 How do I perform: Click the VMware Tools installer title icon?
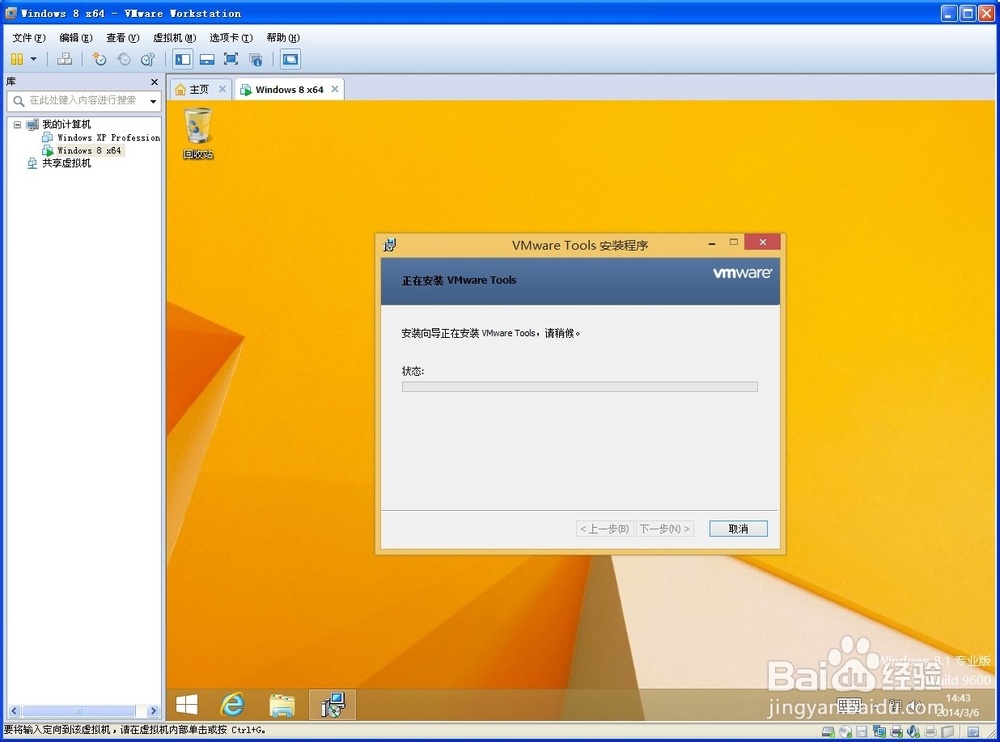[x=389, y=245]
